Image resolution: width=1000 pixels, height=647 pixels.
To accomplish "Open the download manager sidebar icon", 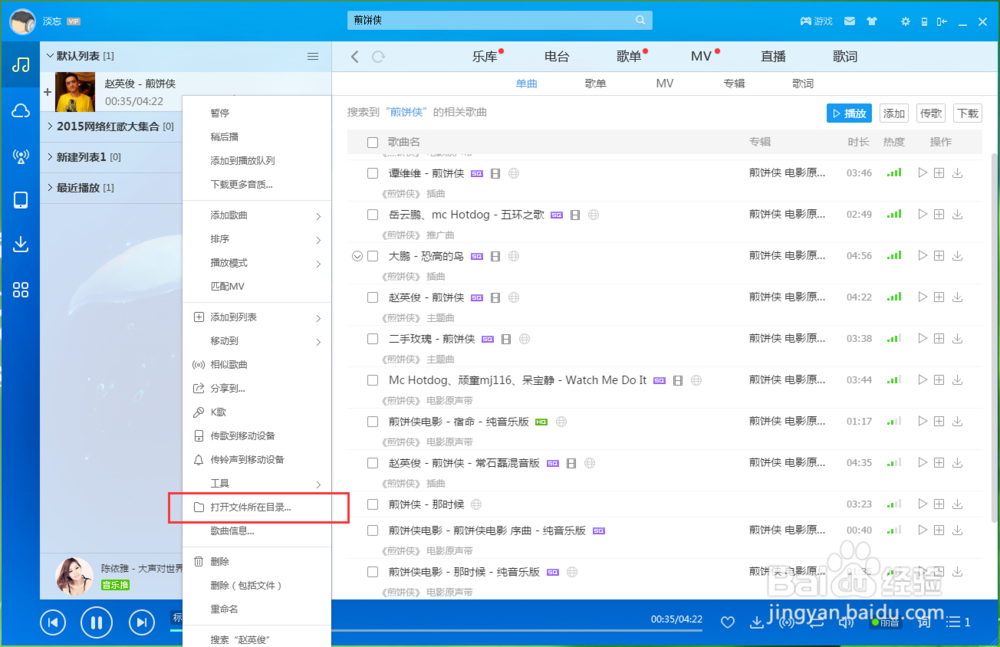I will (x=20, y=244).
